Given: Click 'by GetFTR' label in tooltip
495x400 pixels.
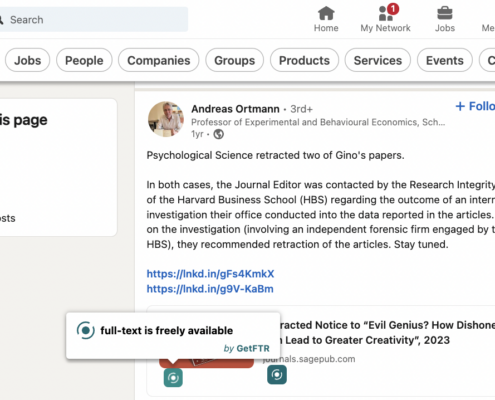Looking at the screenshot, I should (246, 348).
